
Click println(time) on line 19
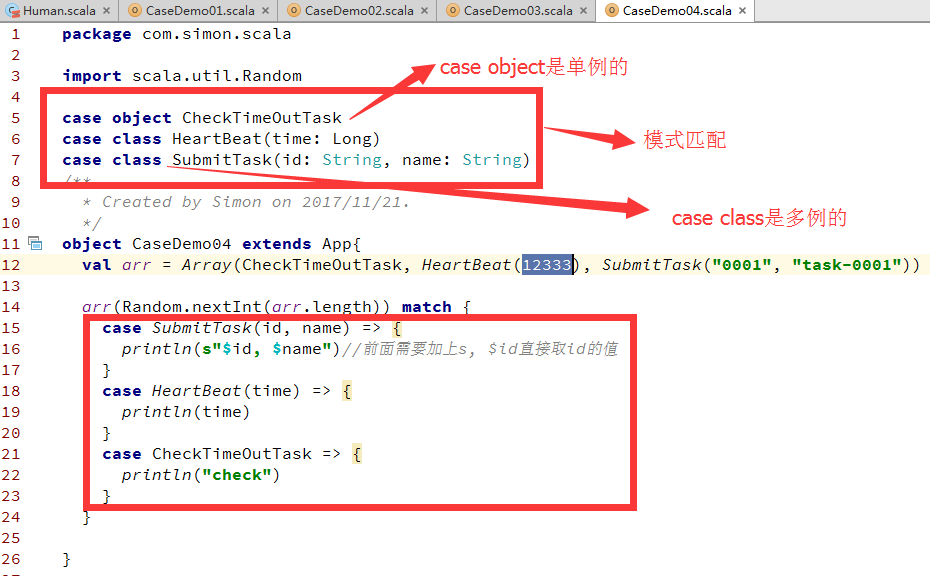click(x=186, y=412)
